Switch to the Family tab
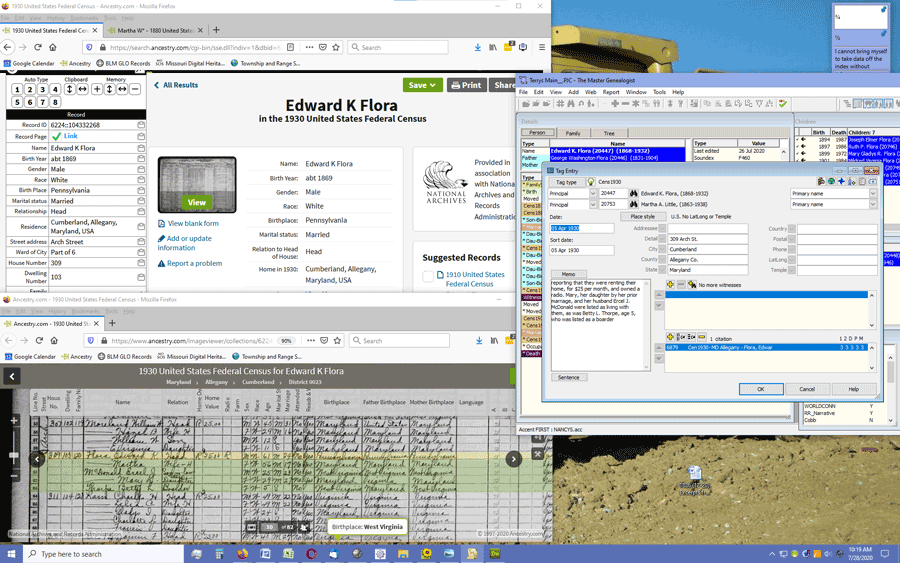 tap(573, 133)
